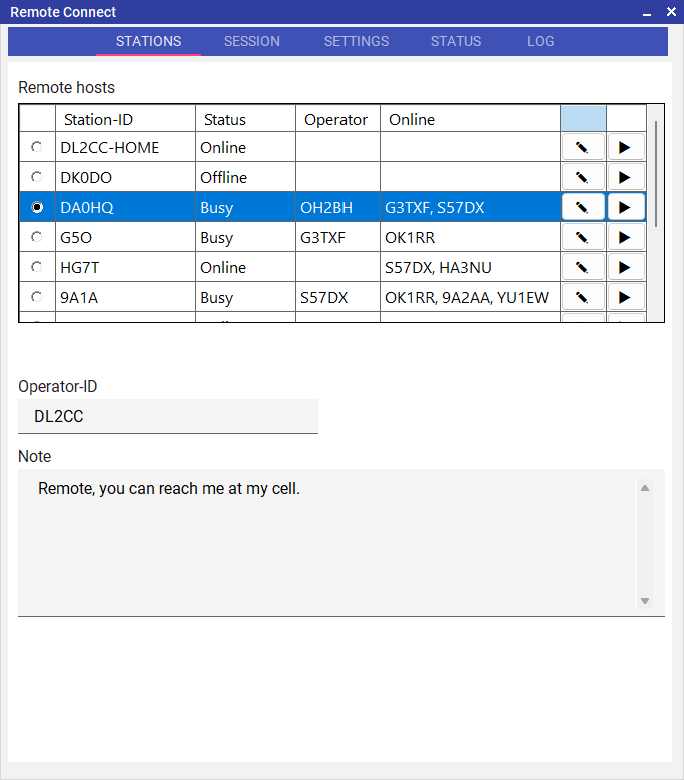This screenshot has width=684, height=780.
Task: Click the Note scroll down arrow
Action: coord(645,601)
